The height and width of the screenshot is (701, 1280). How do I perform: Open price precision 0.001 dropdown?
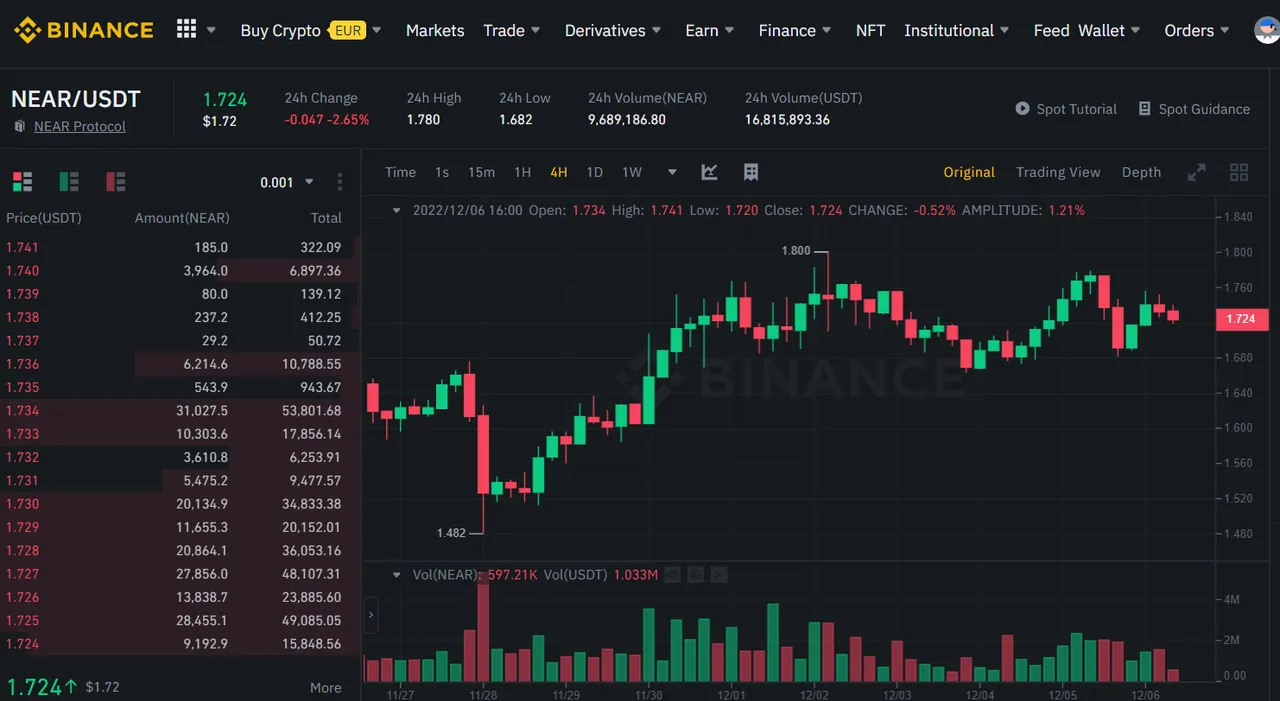pos(287,182)
